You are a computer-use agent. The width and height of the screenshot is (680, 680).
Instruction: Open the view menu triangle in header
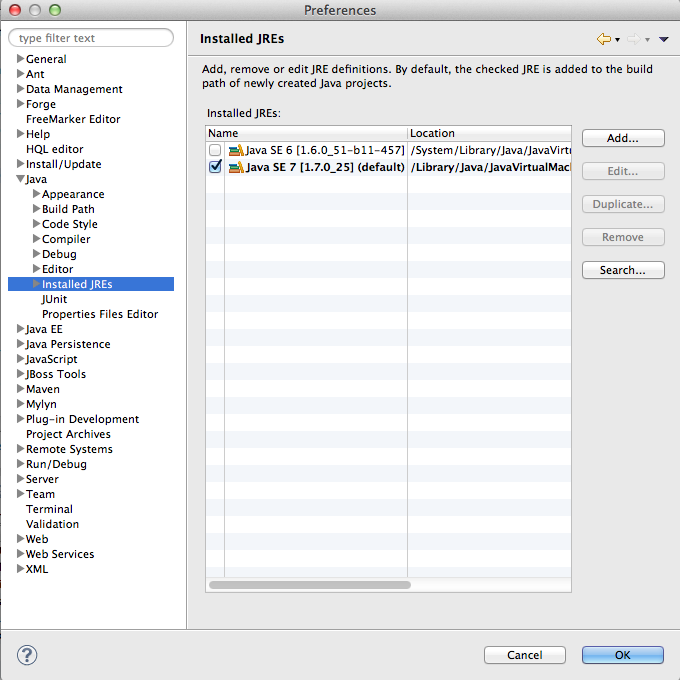664,39
